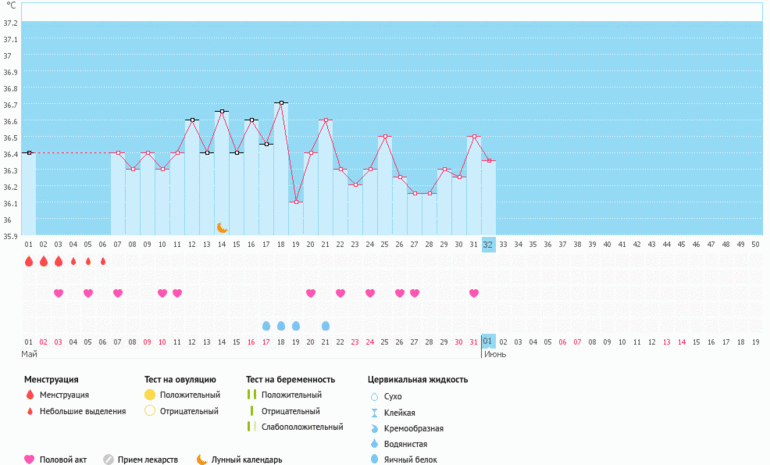Select the 01 Июнь date marker
Viewport: 770px width, 465px height.
tap(488, 342)
